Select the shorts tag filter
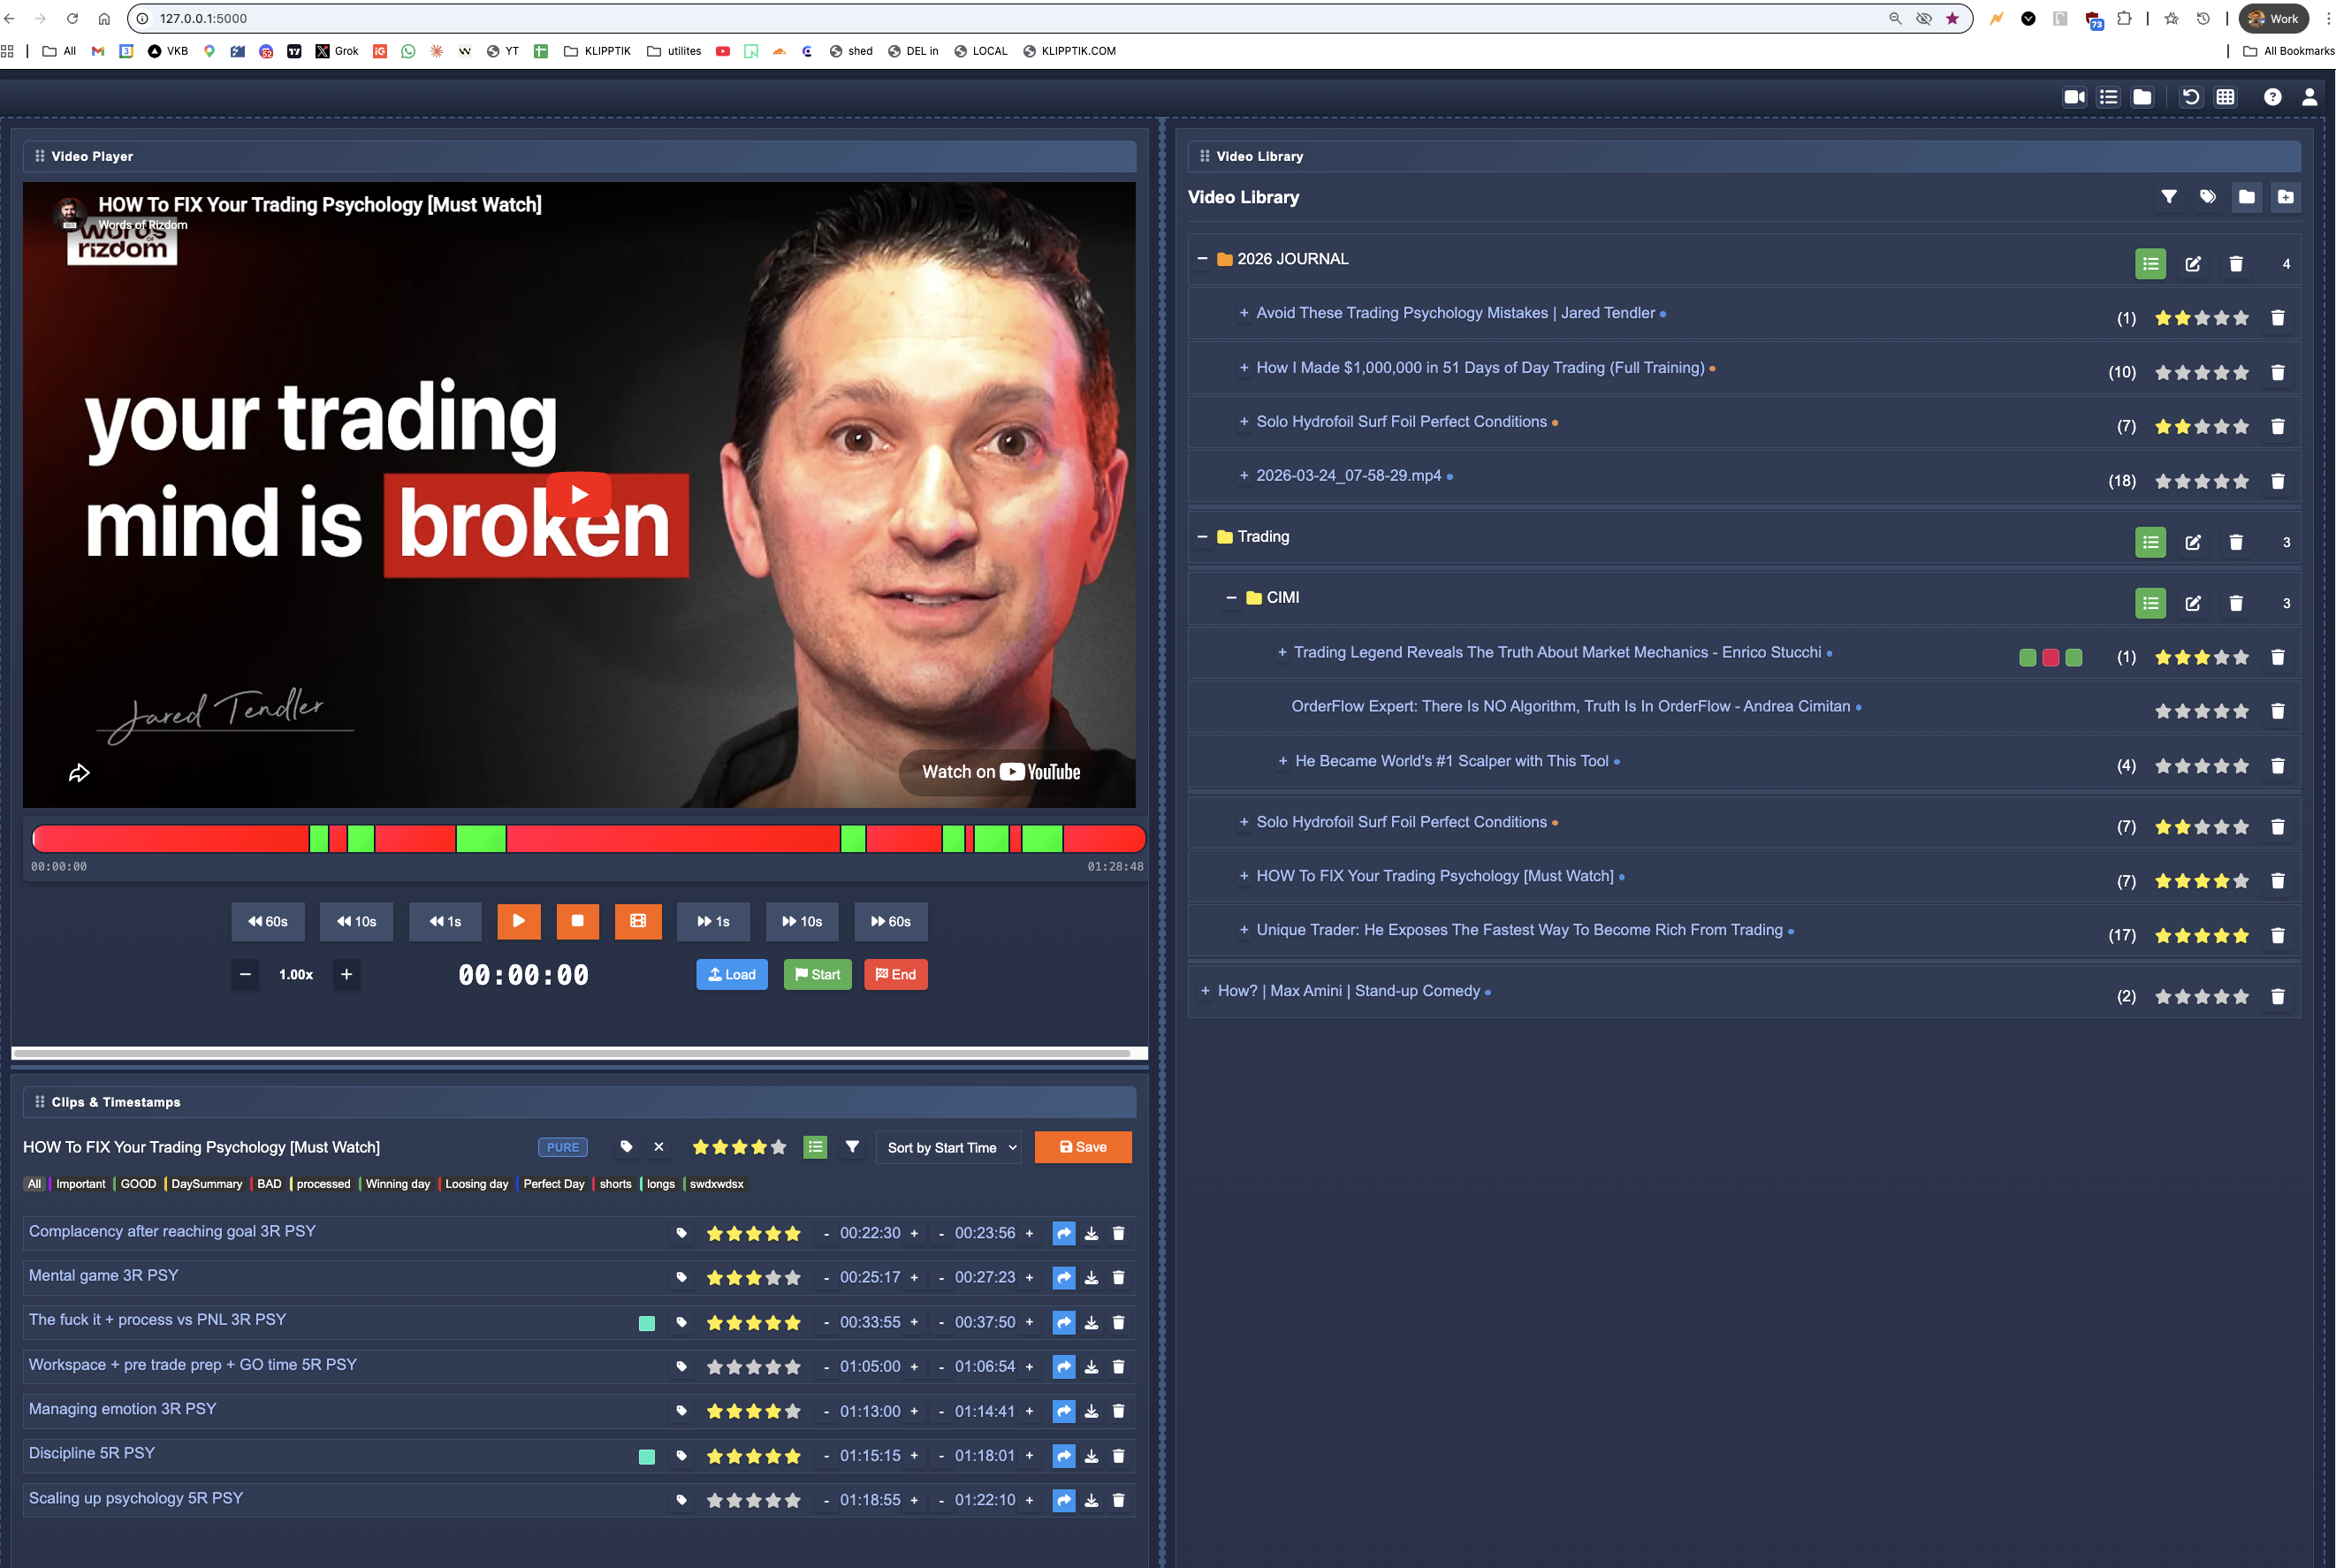Screen dimensions: 2336x1568 click(x=615, y=1184)
